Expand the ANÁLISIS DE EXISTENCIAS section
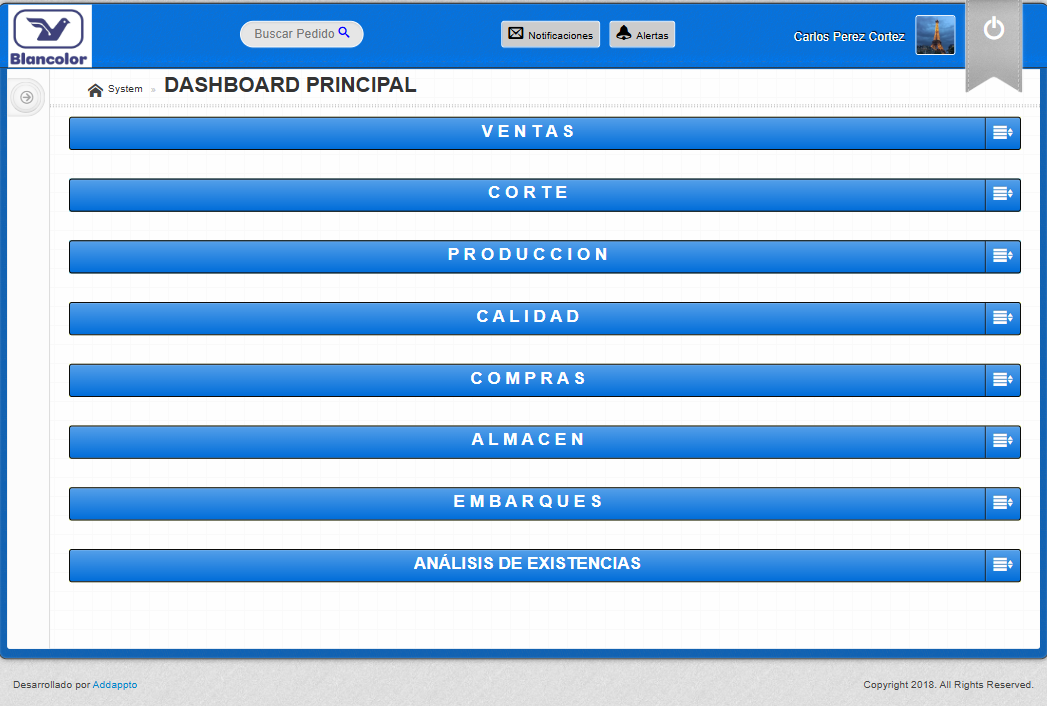The image size is (1047, 706). pyautogui.click(x=528, y=564)
